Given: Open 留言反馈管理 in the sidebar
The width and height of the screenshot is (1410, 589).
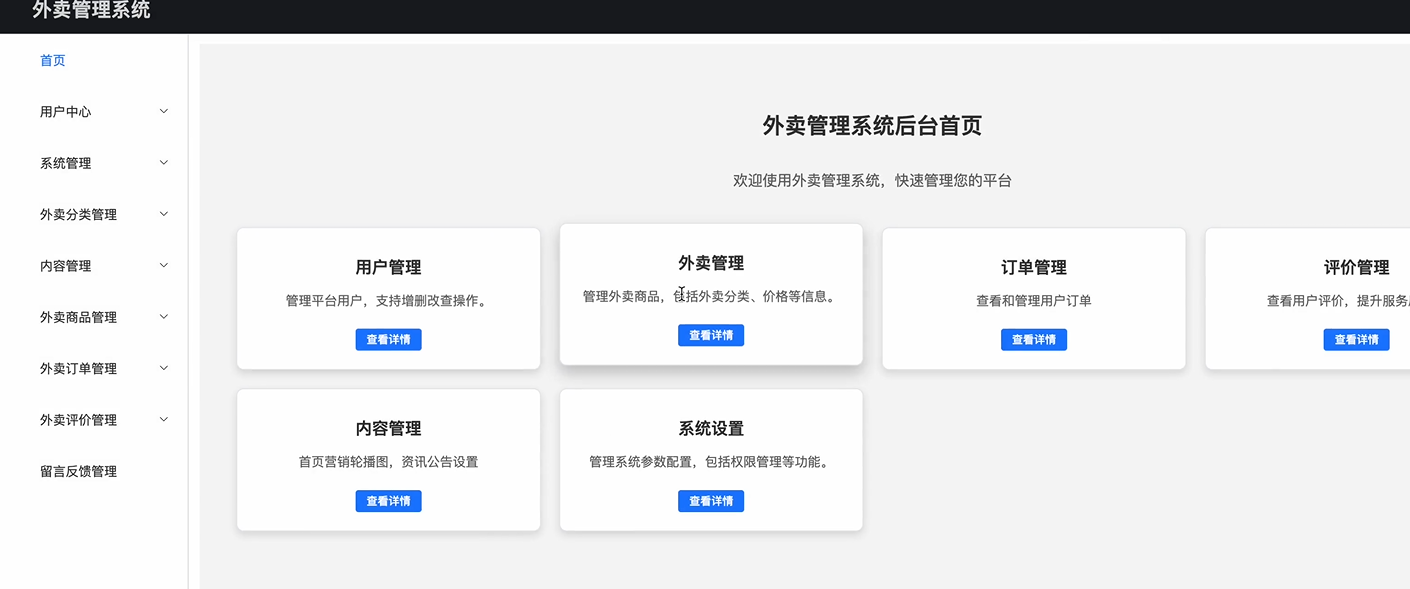Looking at the screenshot, I should coord(79,471).
